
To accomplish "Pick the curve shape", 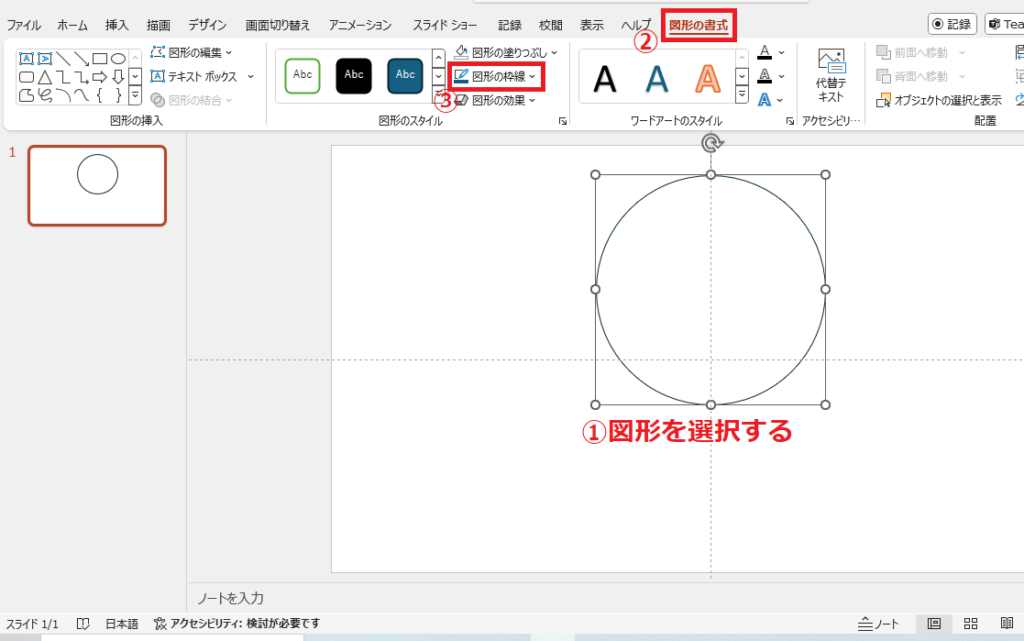I will [x=81, y=95].
